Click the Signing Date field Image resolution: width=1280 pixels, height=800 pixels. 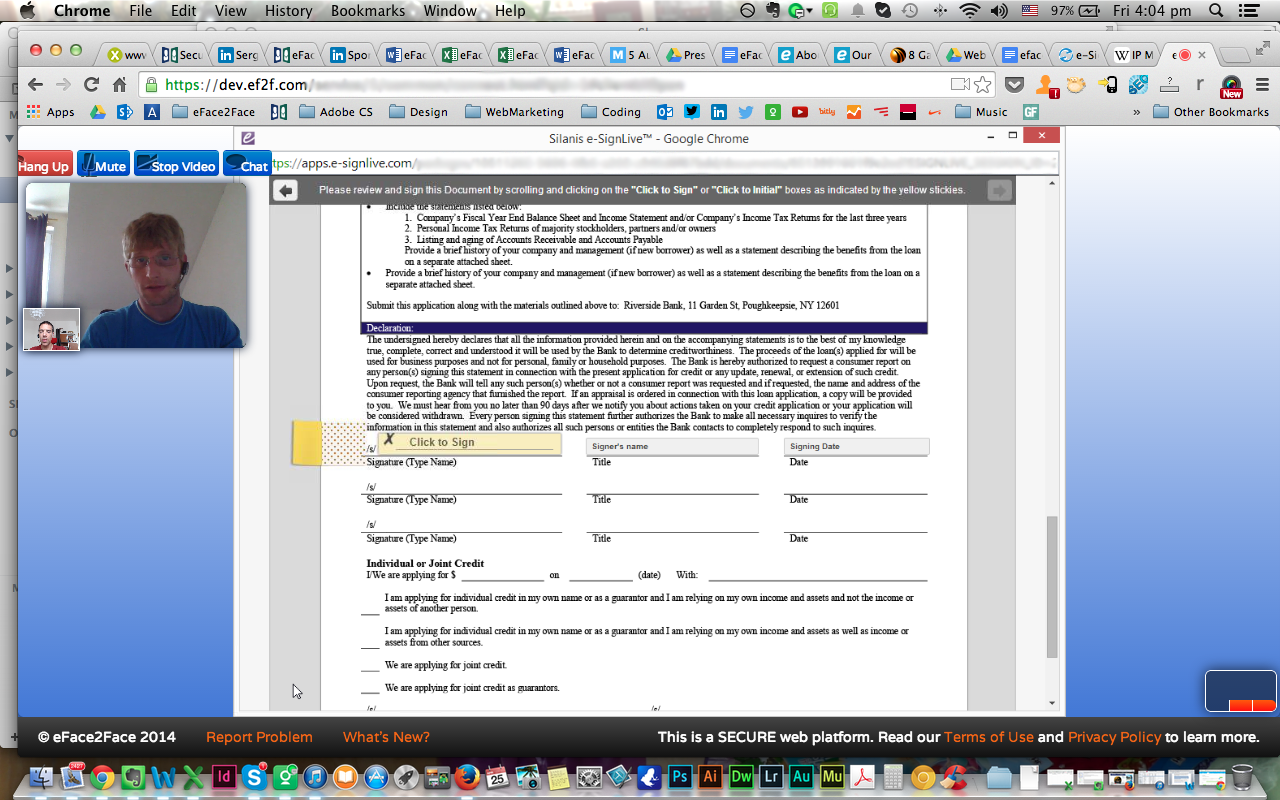[856, 446]
